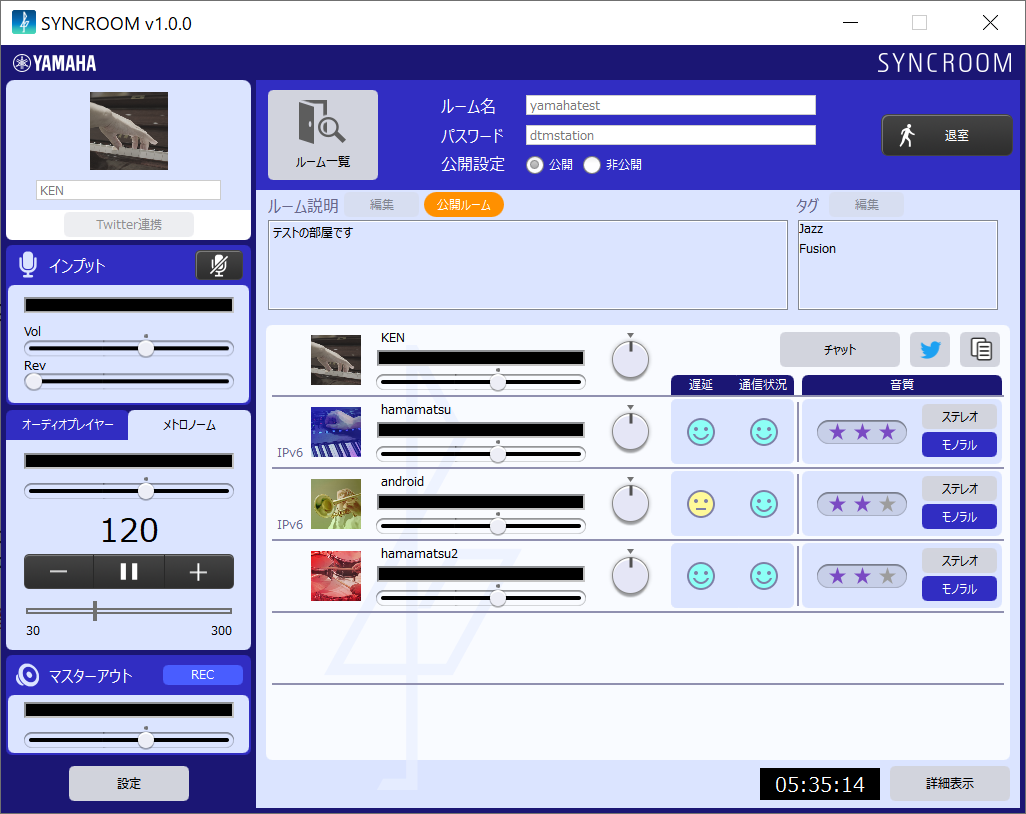Adjust hamamatsu2's volume slider

[481, 598]
